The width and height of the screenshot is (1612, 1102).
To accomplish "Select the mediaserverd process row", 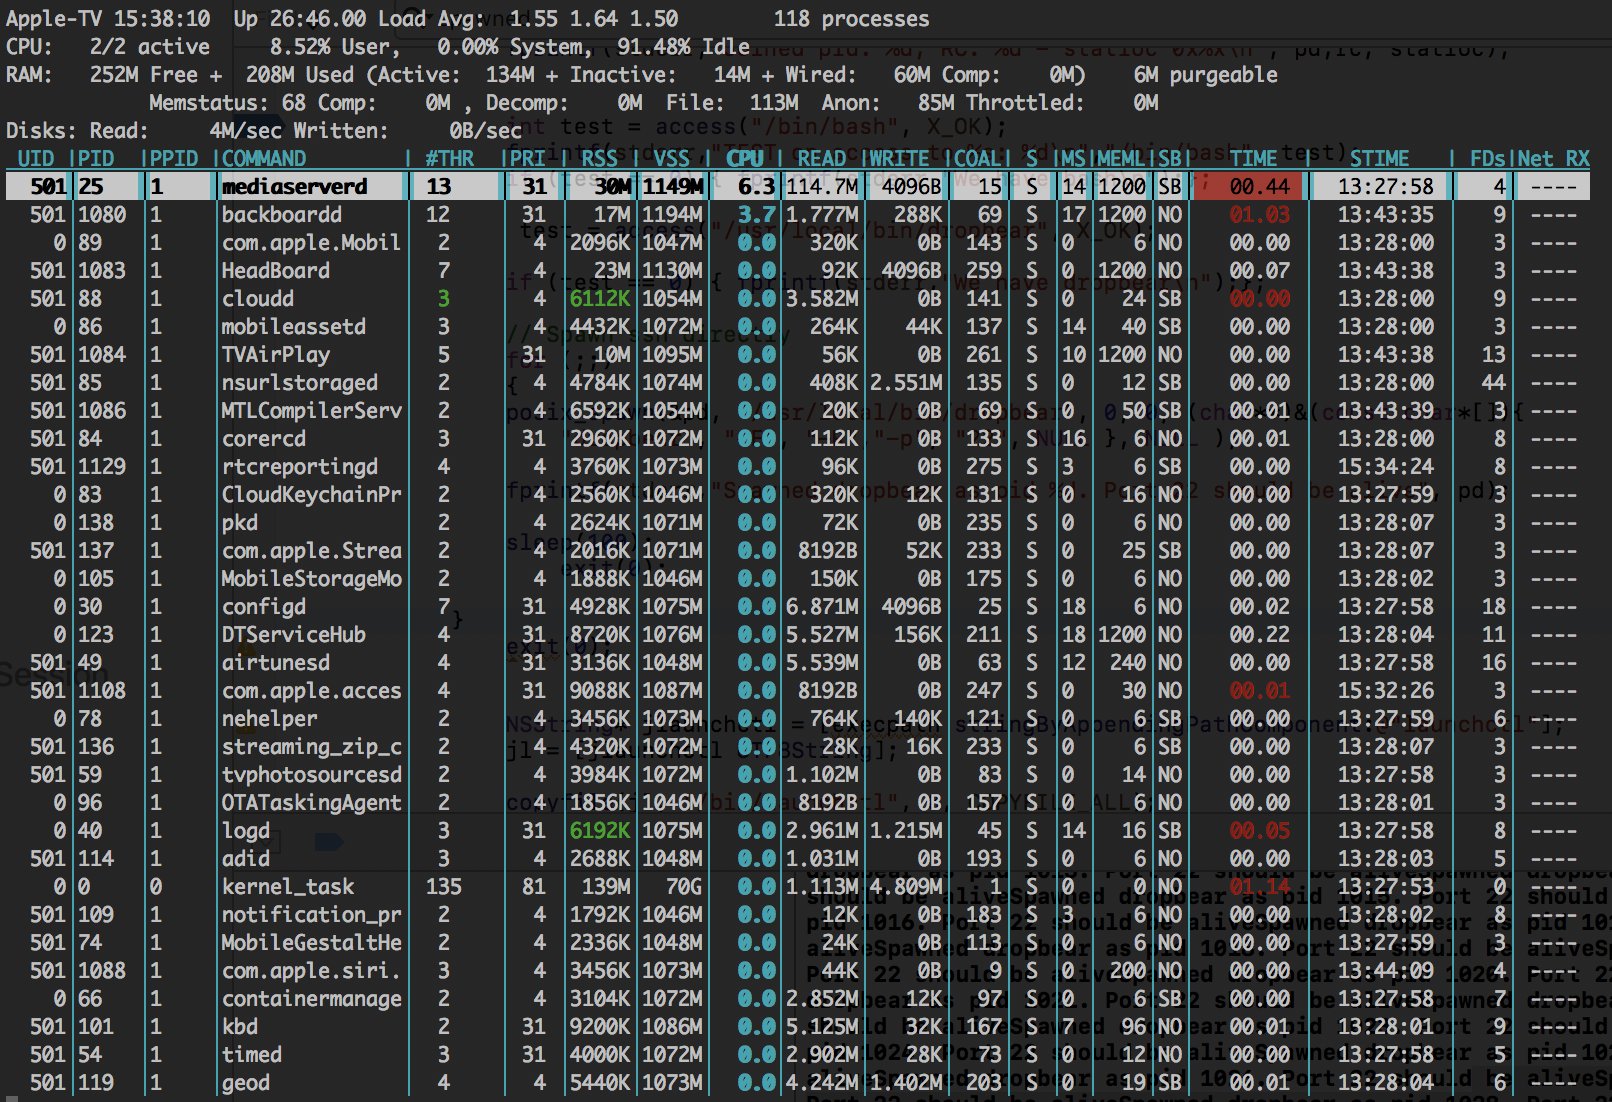I will tap(797, 186).
